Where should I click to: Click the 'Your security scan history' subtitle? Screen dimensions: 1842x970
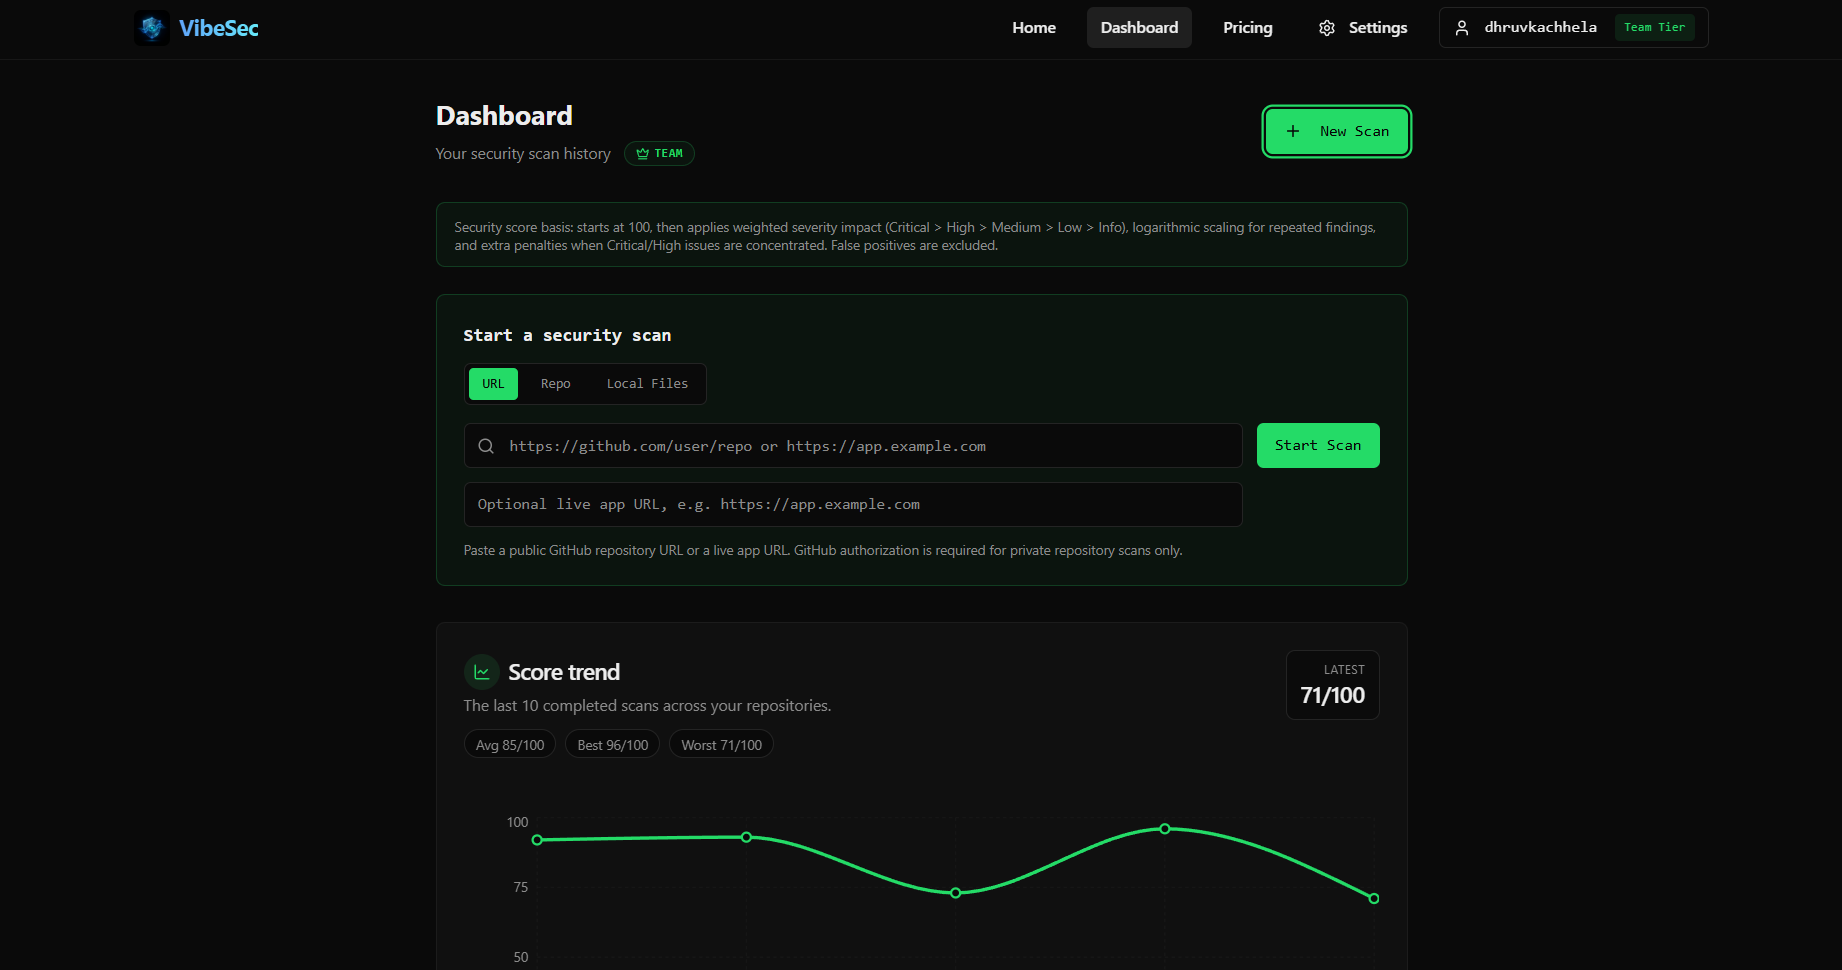[523, 154]
